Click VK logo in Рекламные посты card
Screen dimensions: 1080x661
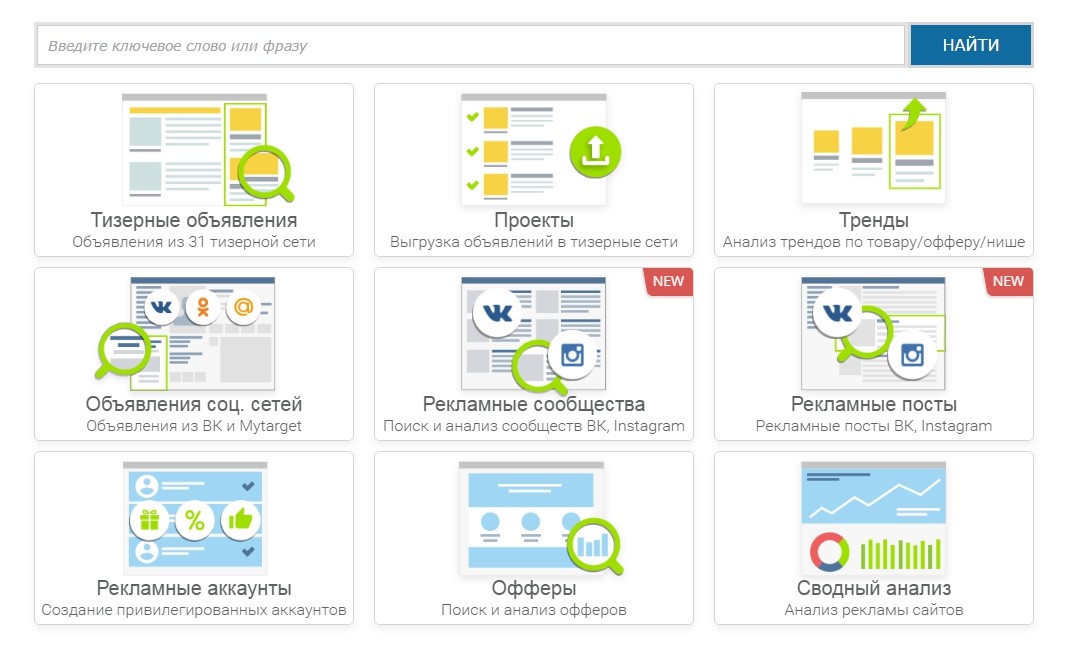(838, 313)
